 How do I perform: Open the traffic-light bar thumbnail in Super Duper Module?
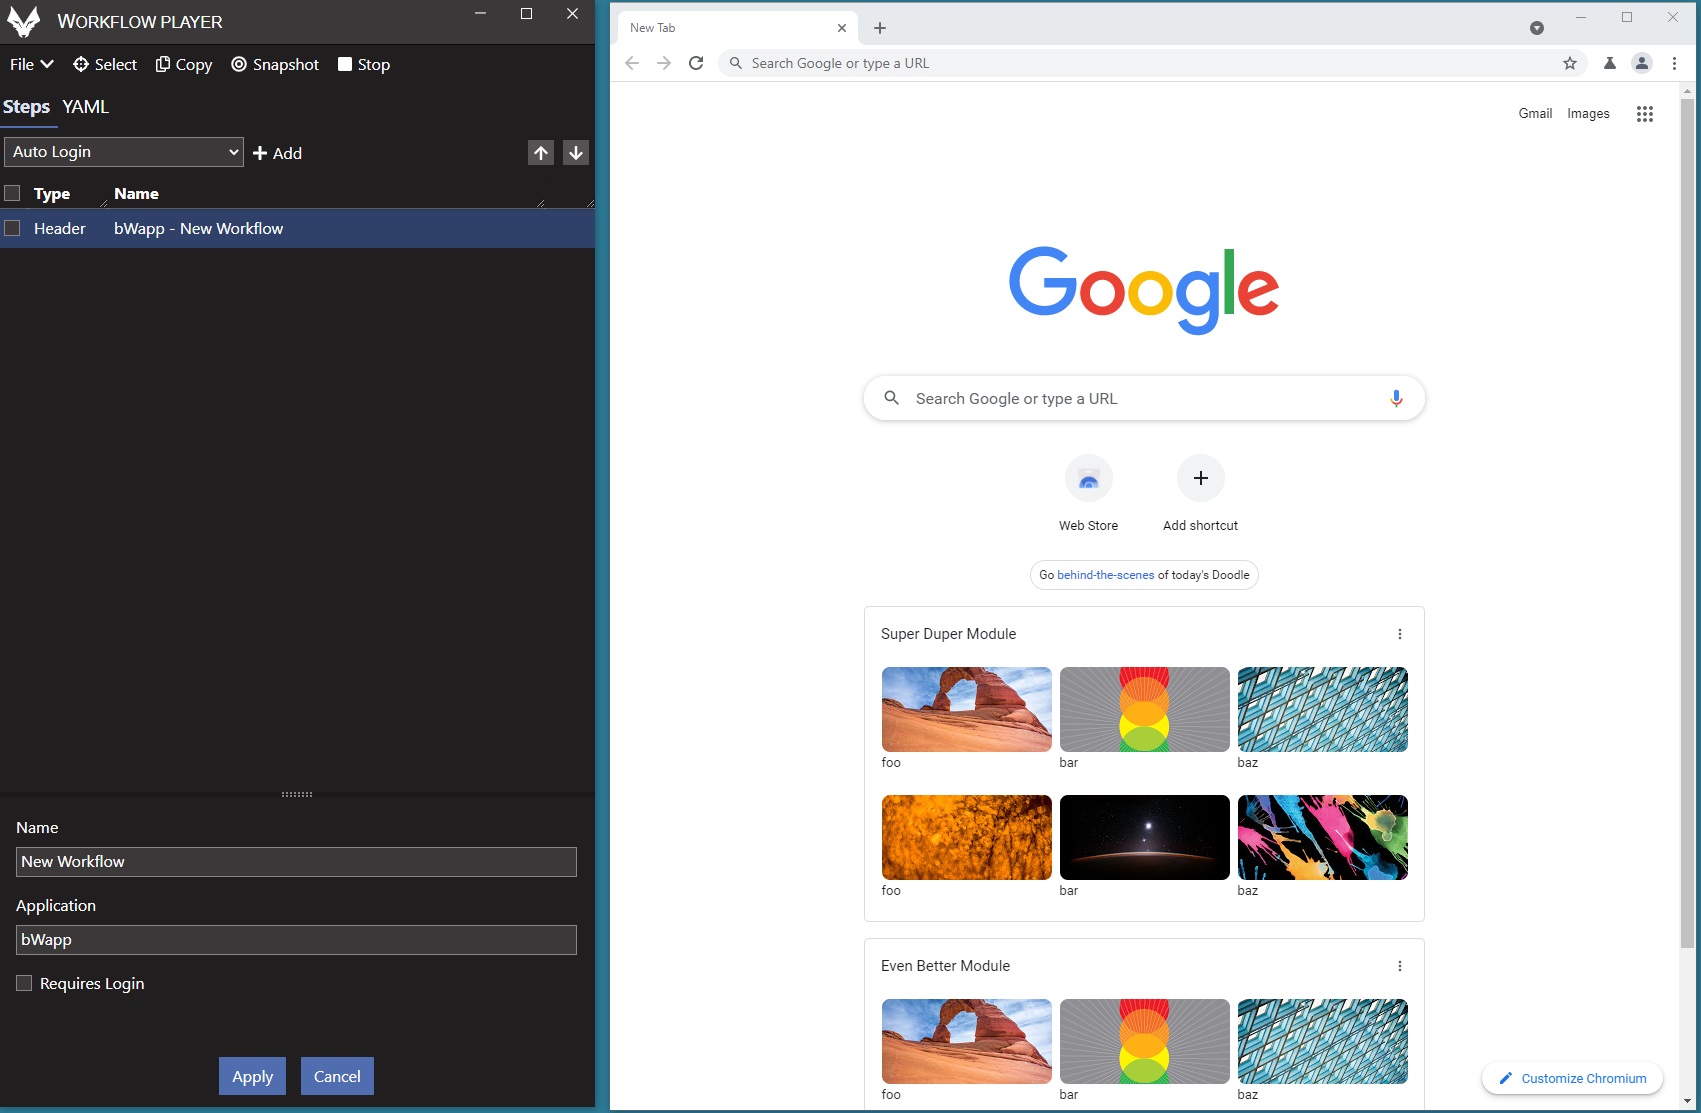tap(1145, 709)
